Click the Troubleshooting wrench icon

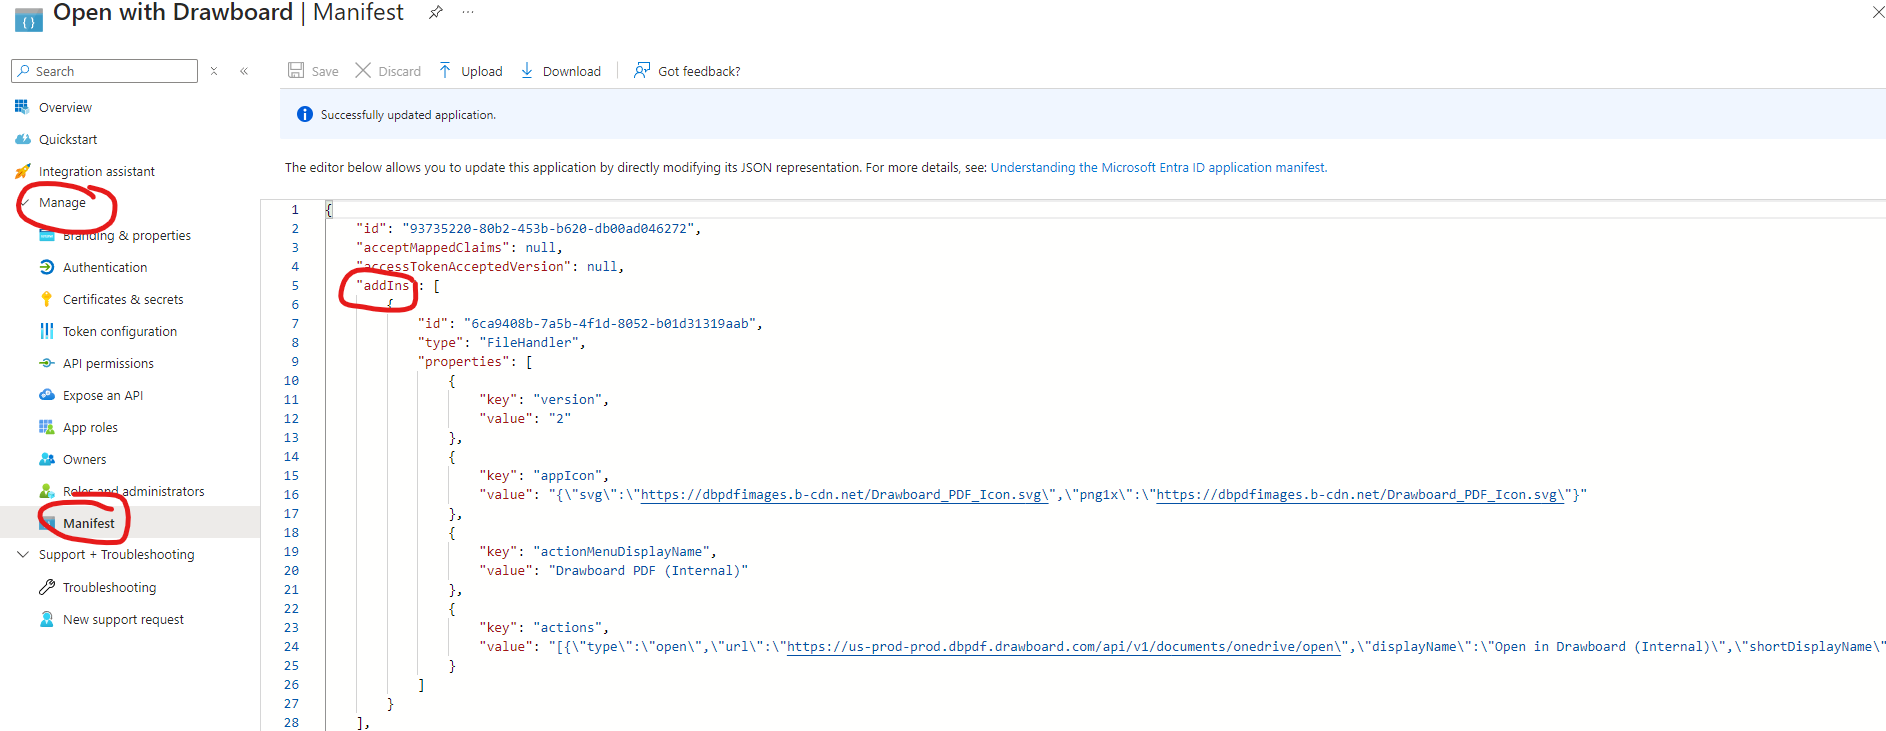pos(46,587)
